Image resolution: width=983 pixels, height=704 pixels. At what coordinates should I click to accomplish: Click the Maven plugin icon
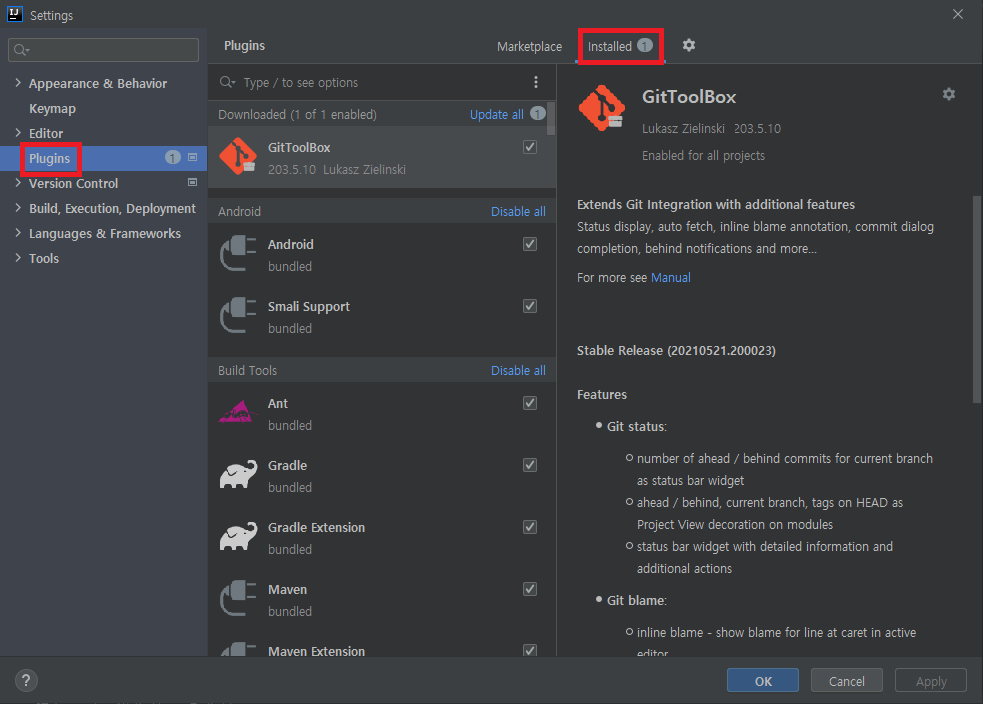point(238,599)
